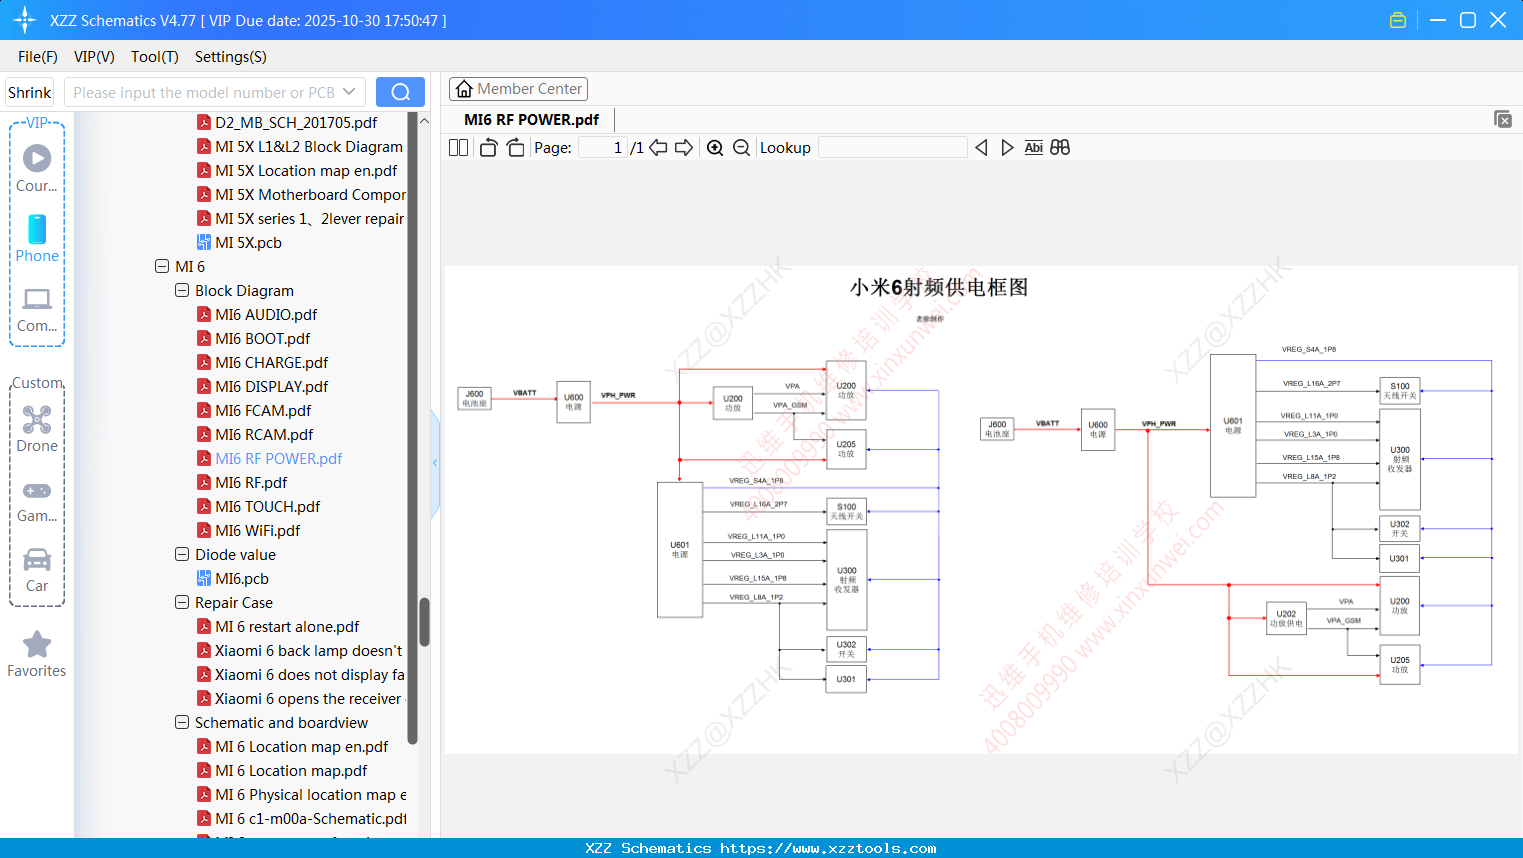Viewport: 1523px width, 858px height.
Task: Click the Shrink button above the sidebar
Action: (x=28, y=91)
